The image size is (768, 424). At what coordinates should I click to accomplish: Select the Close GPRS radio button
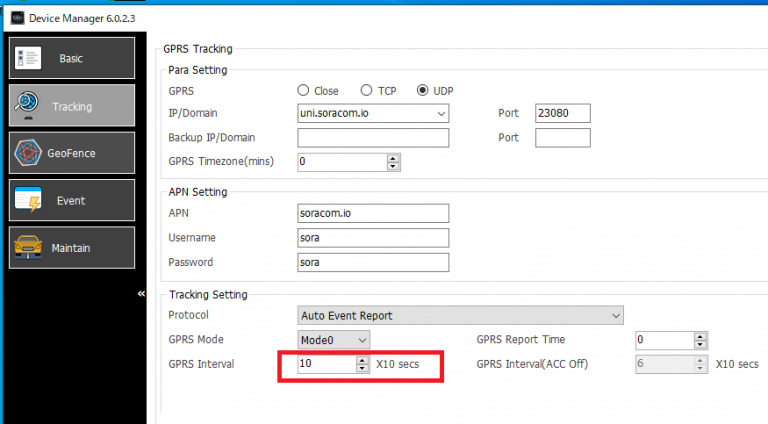[304, 90]
